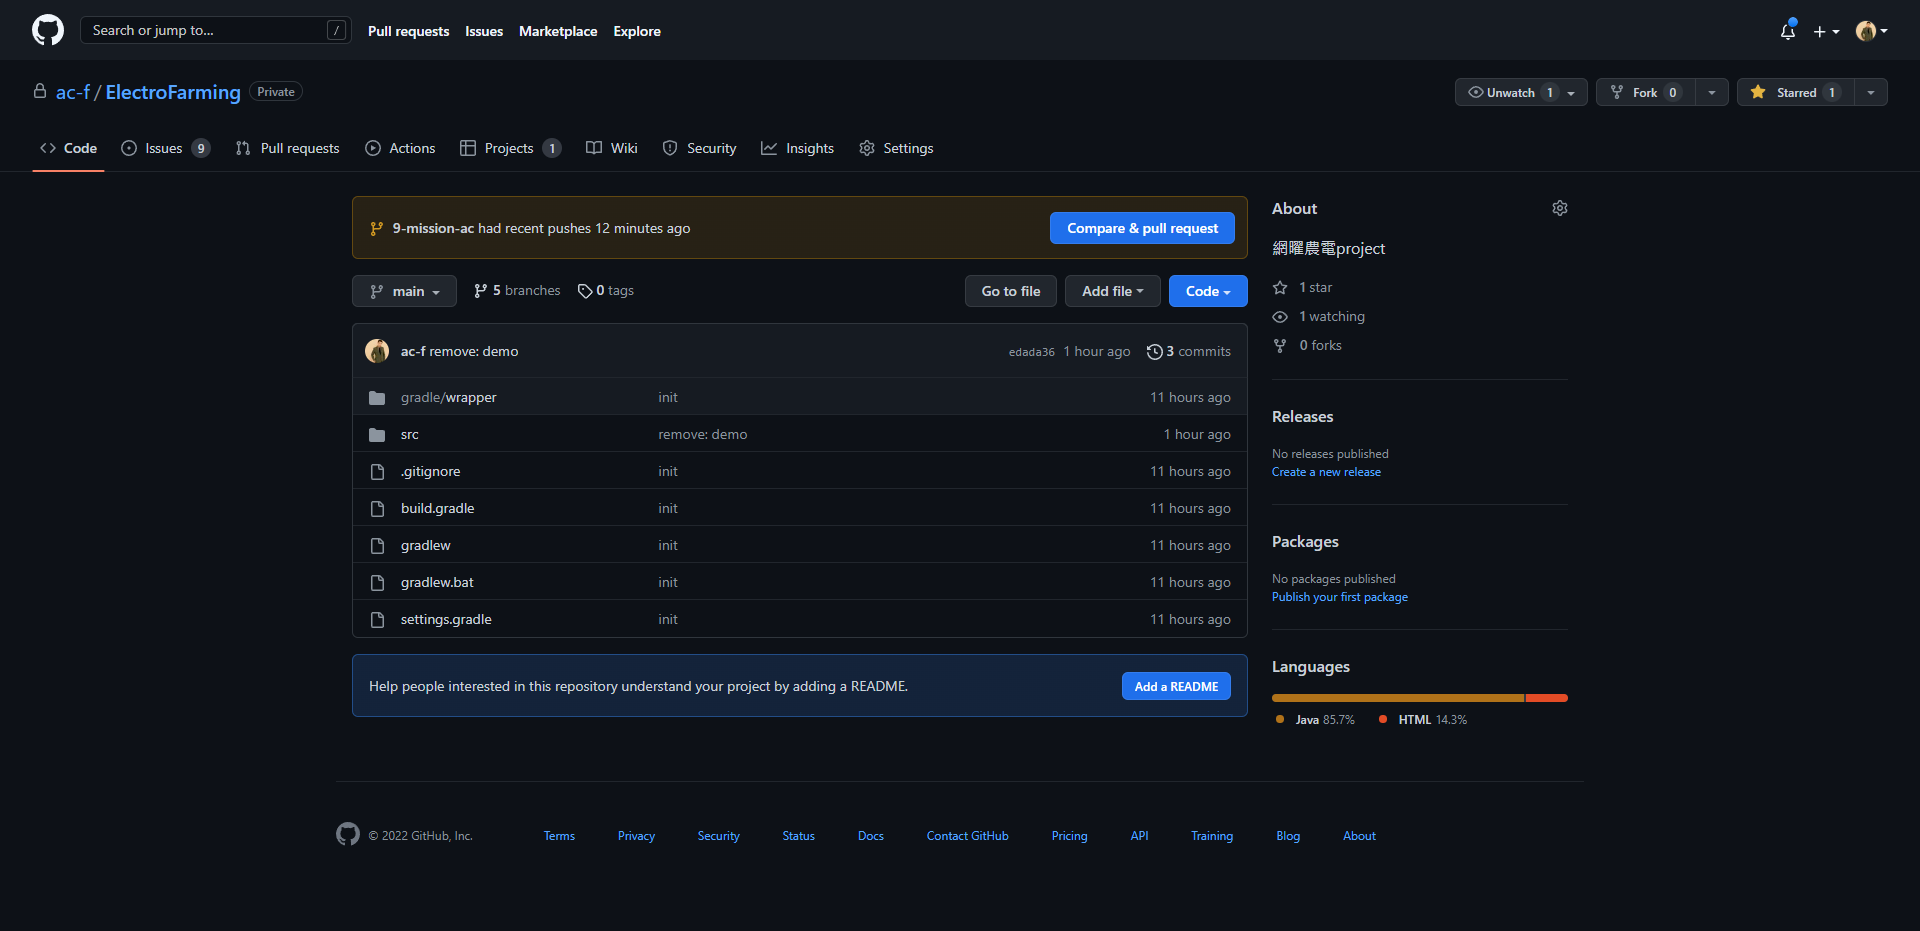Open the settings.gradle file name

(446, 620)
